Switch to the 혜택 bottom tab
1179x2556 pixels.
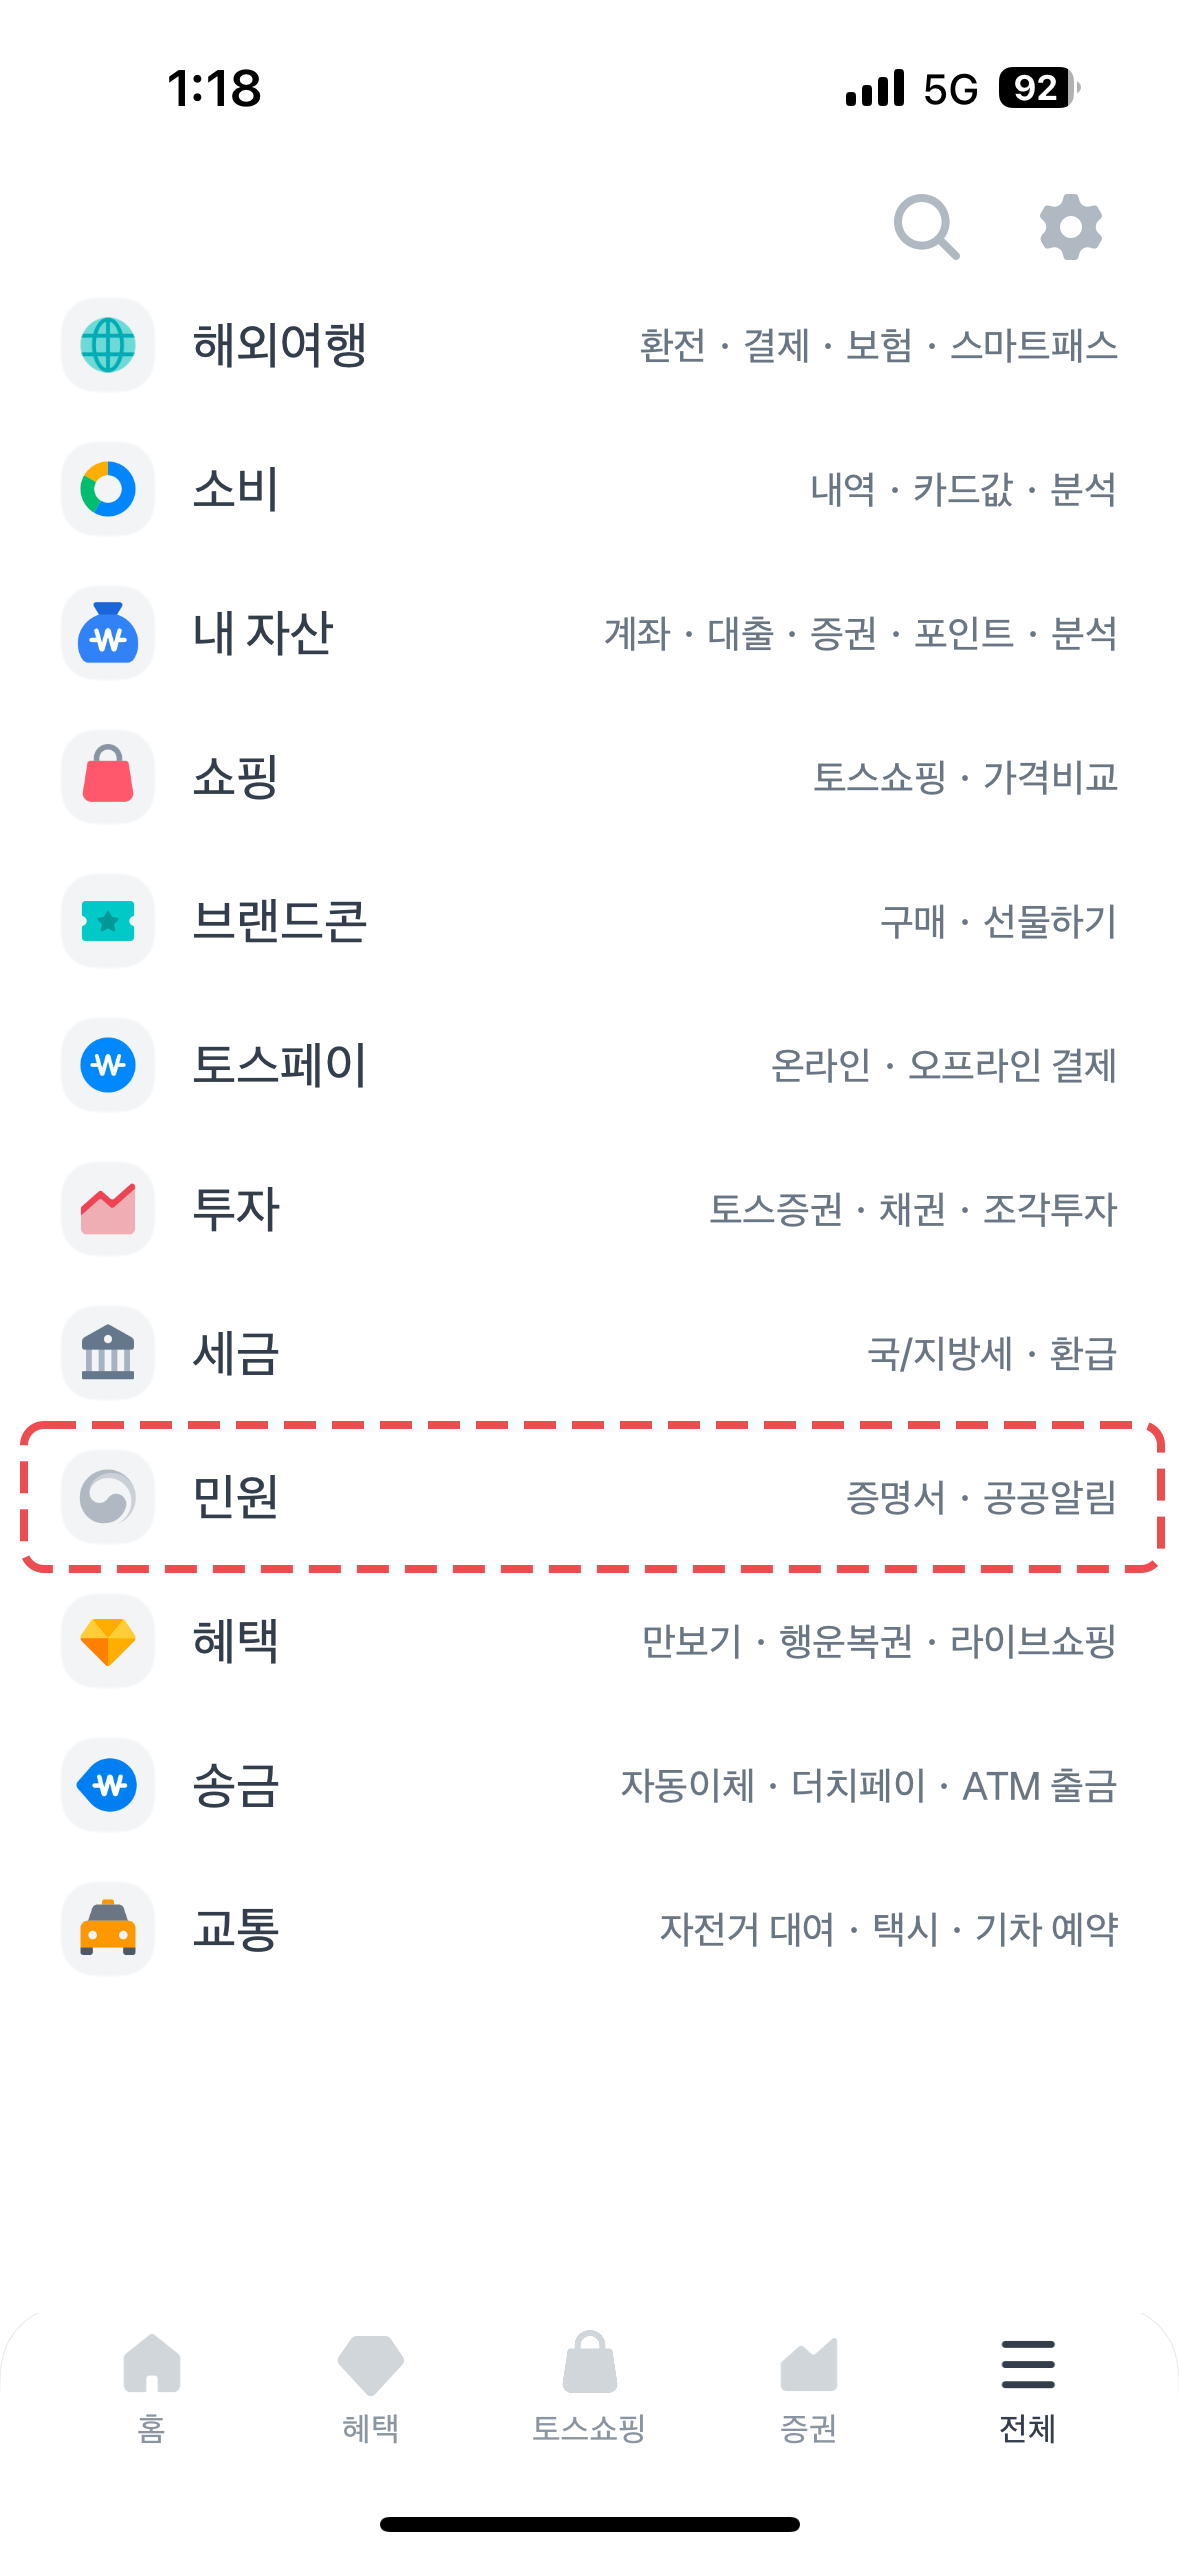tap(370, 2387)
